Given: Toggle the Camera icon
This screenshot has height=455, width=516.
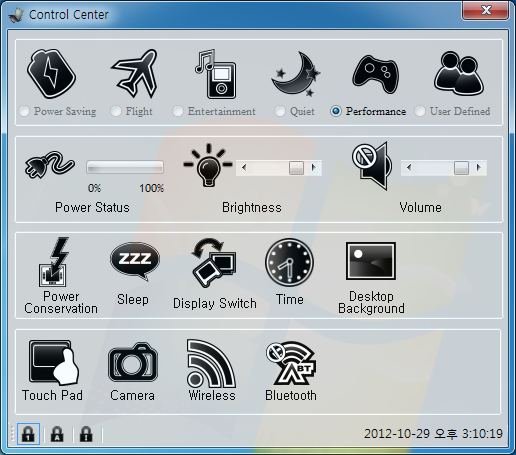Looking at the screenshot, I should 133,362.
